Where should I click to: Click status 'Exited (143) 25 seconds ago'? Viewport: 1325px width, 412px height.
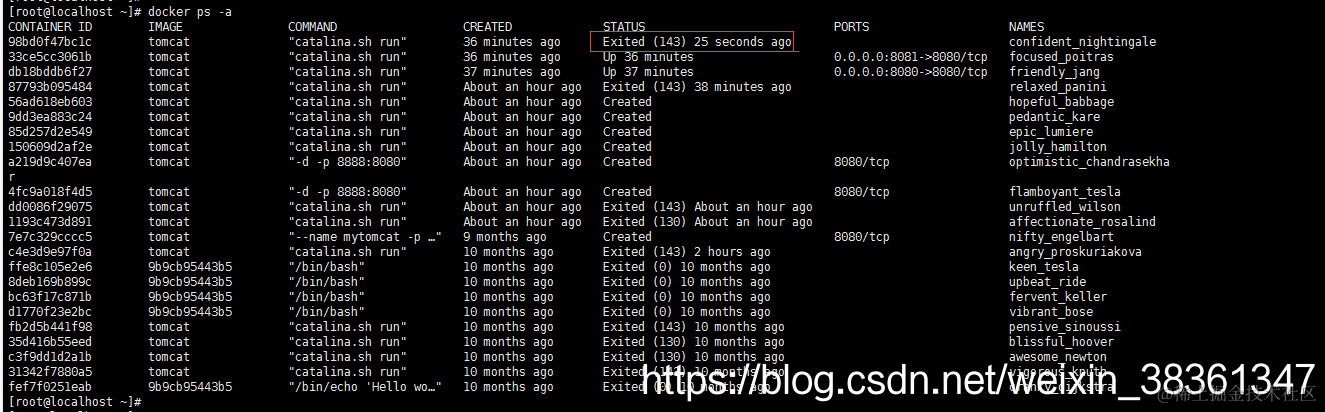pyautogui.click(x=697, y=42)
